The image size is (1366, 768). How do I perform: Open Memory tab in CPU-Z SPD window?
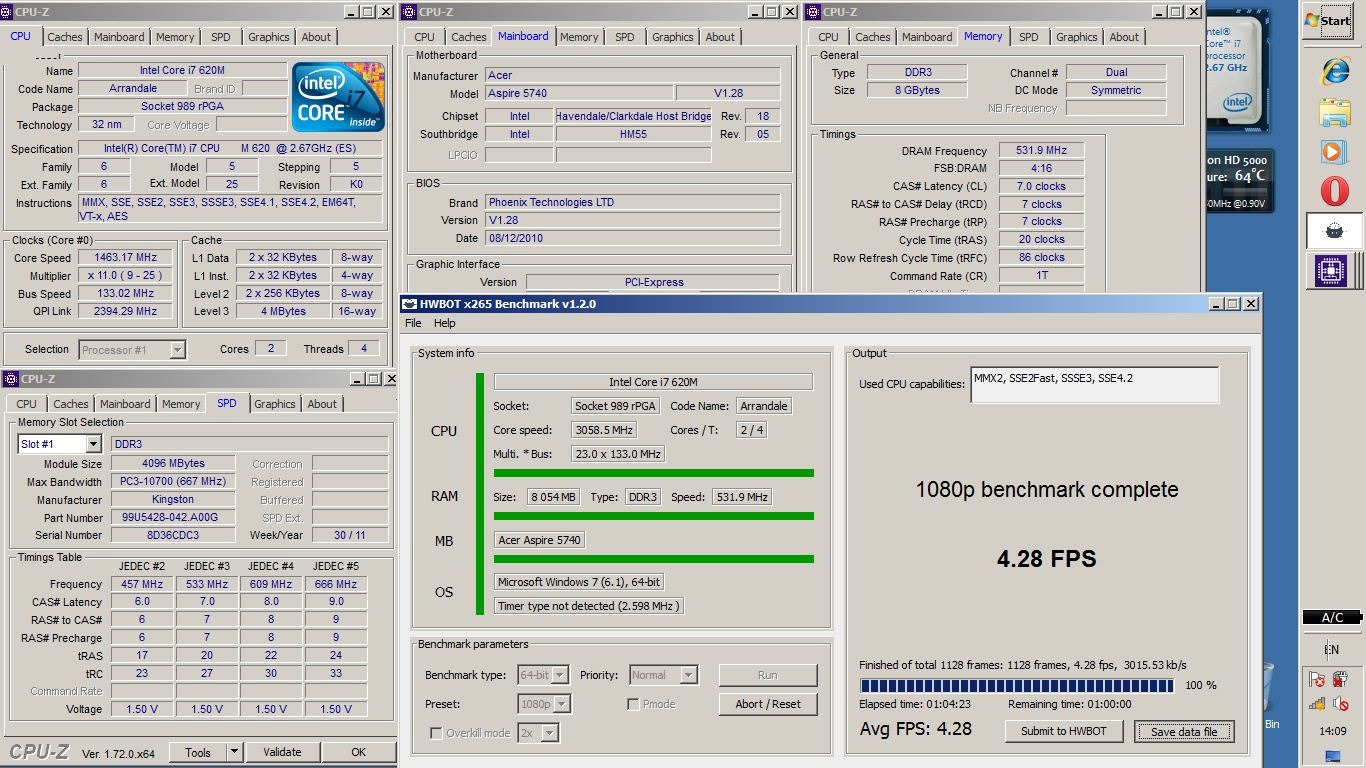click(x=181, y=404)
